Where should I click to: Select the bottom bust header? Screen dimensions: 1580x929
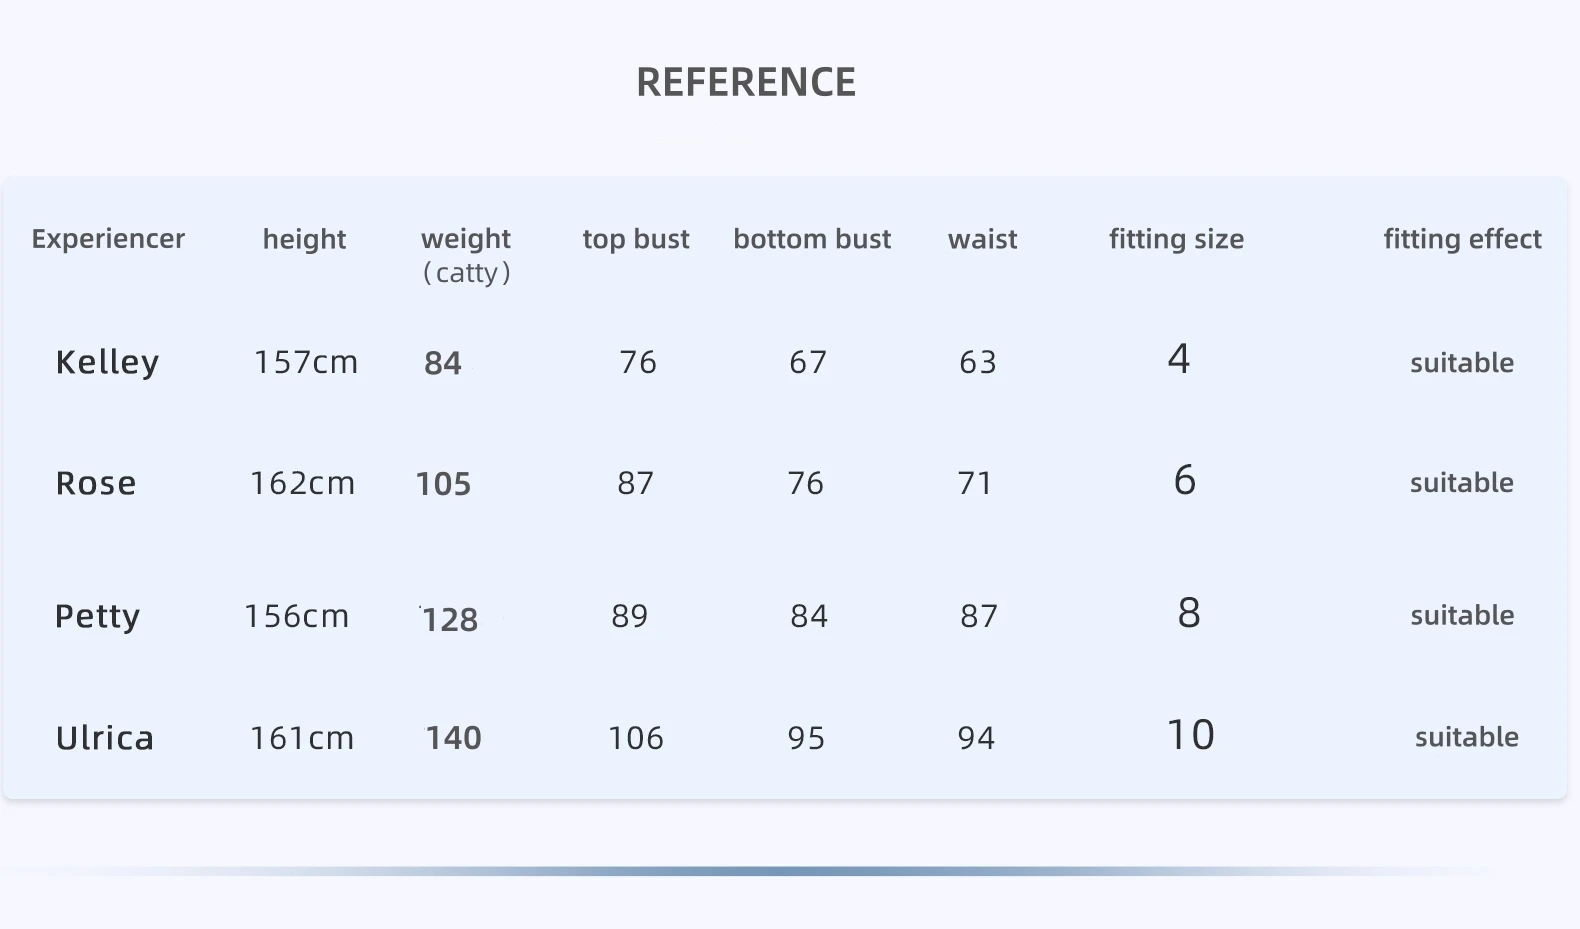pos(812,239)
